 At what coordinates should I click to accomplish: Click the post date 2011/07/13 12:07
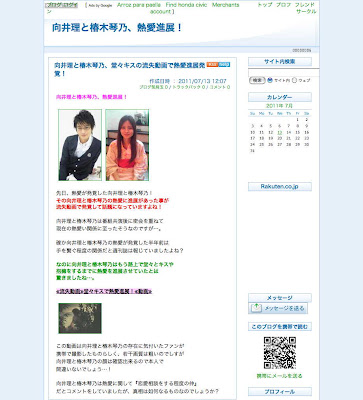(x=202, y=81)
